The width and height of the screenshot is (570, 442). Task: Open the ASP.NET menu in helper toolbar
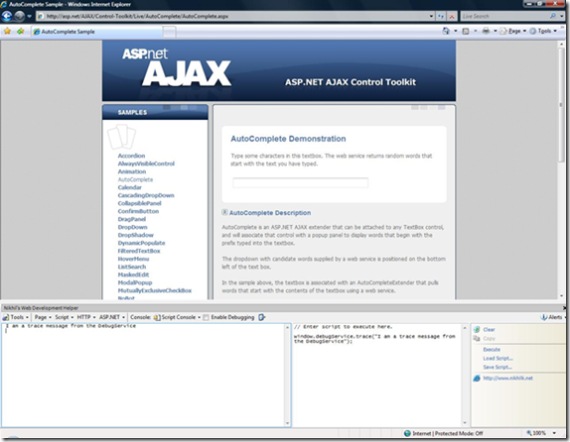(x=112, y=317)
